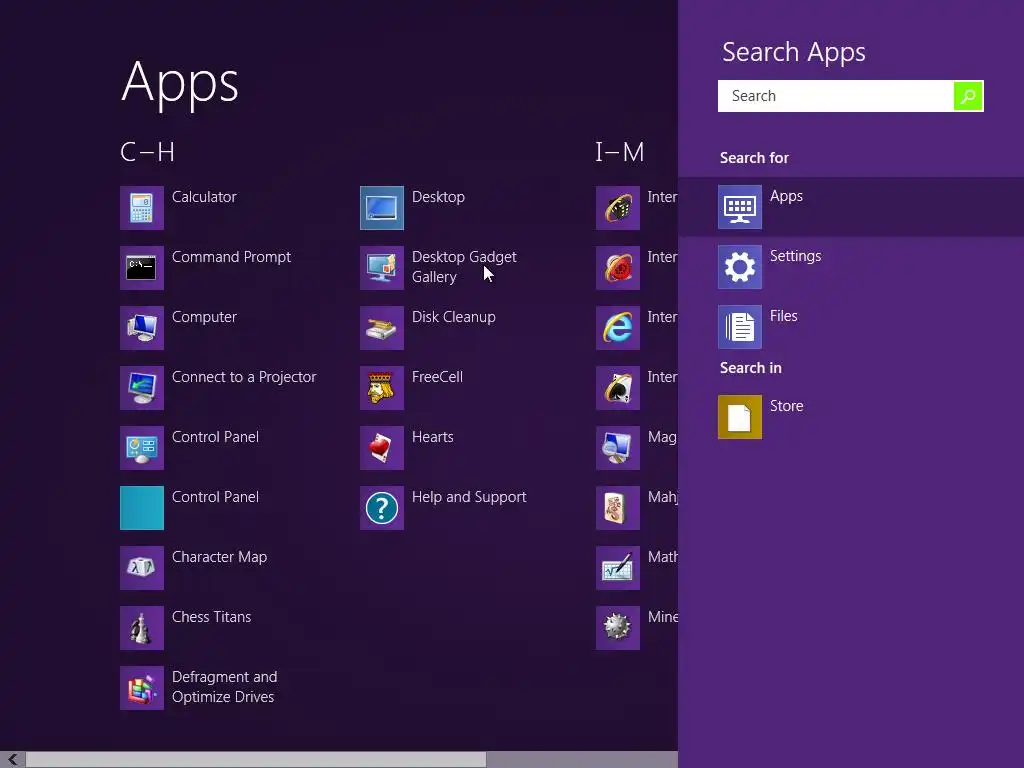Select the Connect to a Projector icon

[142, 388]
